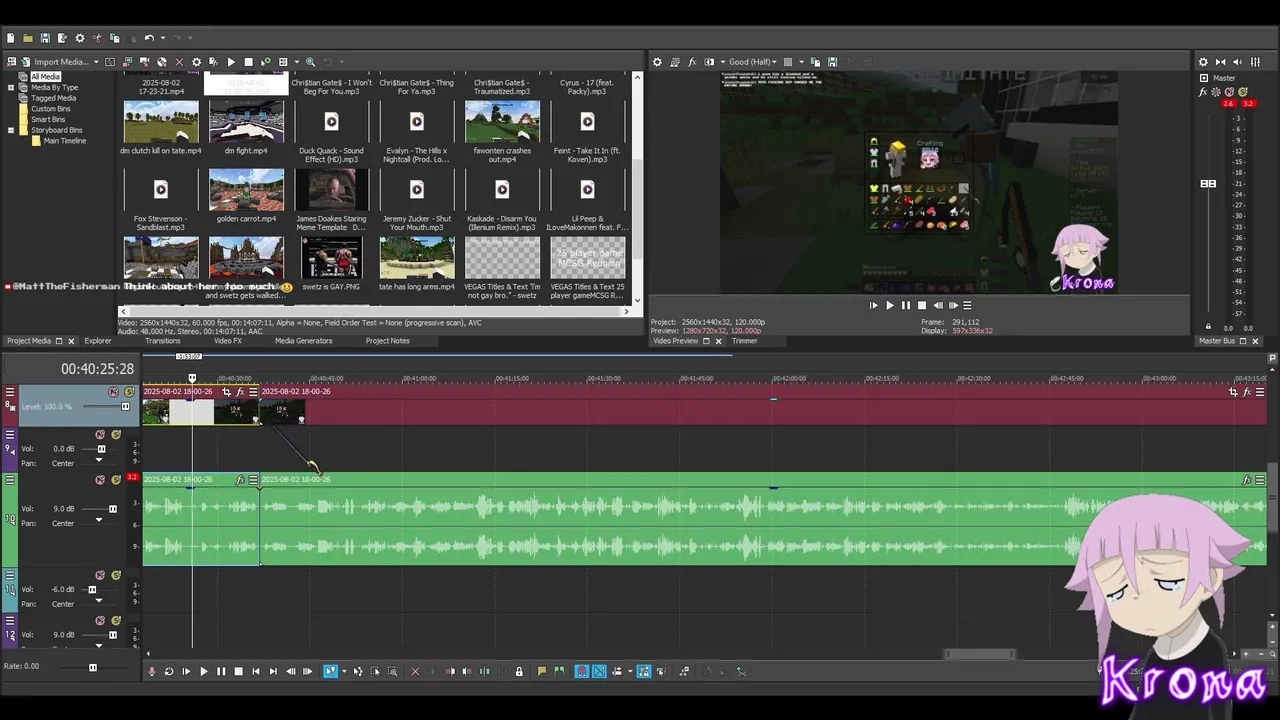Open top video track hamburger menu
The height and width of the screenshot is (720, 1280).
click(10, 392)
